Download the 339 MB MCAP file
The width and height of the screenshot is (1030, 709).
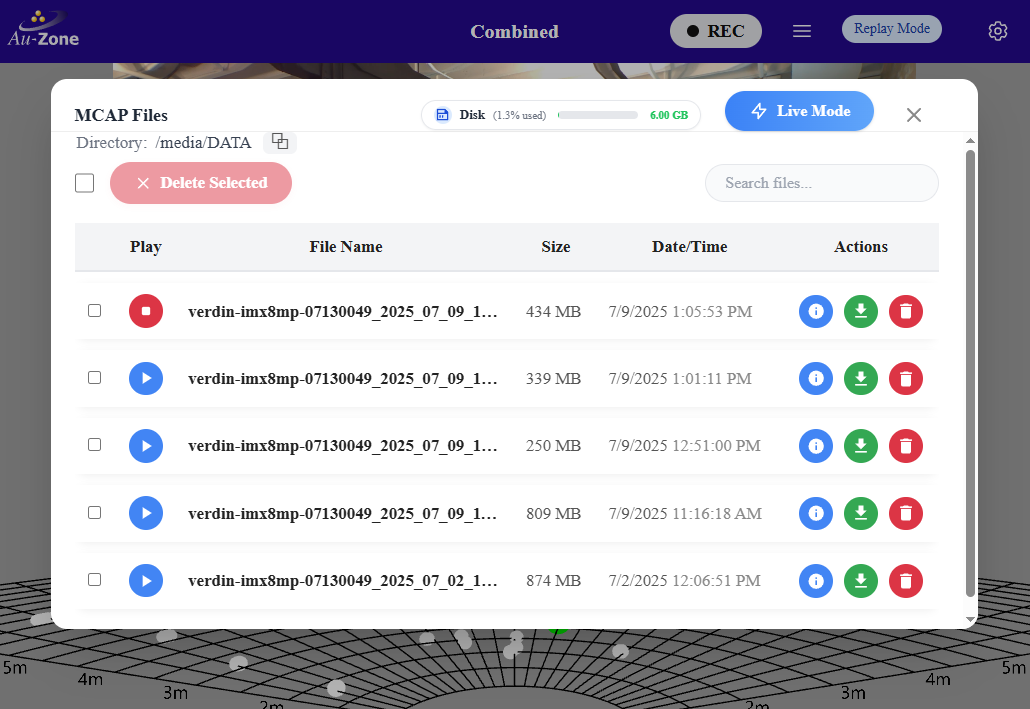pyautogui.click(x=861, y=378)
